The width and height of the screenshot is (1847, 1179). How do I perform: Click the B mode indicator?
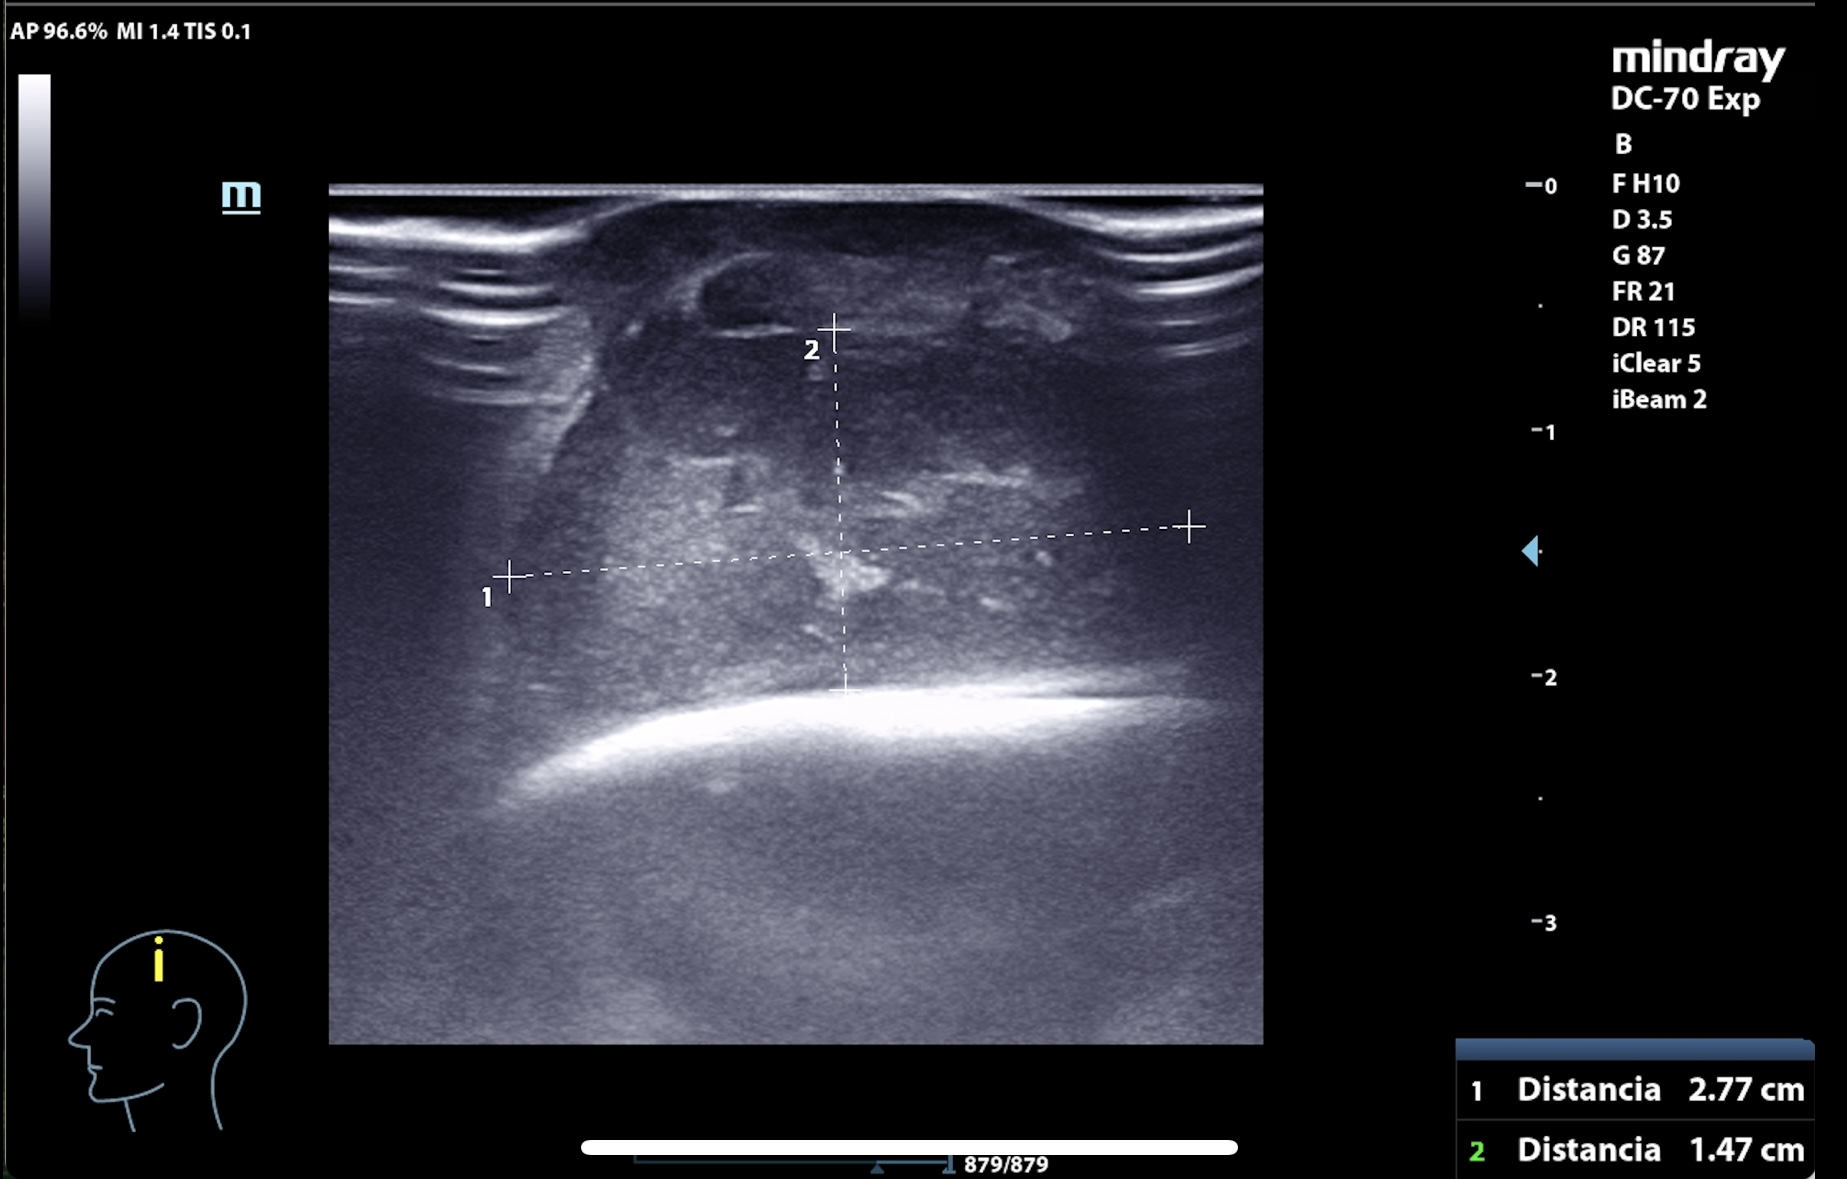(1623, 145)
